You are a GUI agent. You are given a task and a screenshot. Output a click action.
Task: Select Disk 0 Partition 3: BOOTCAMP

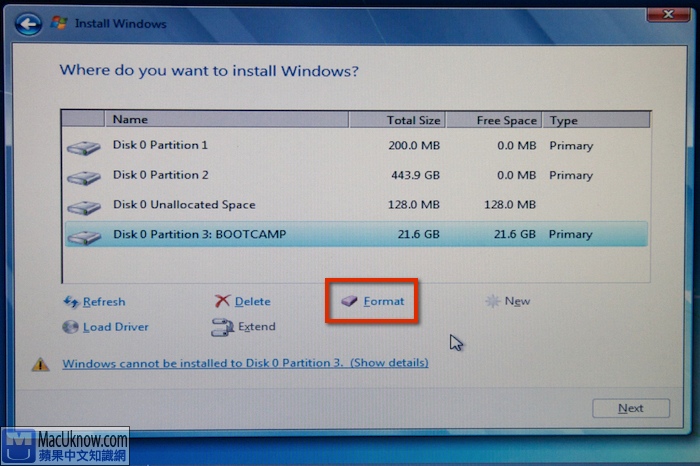pos(300,235)
